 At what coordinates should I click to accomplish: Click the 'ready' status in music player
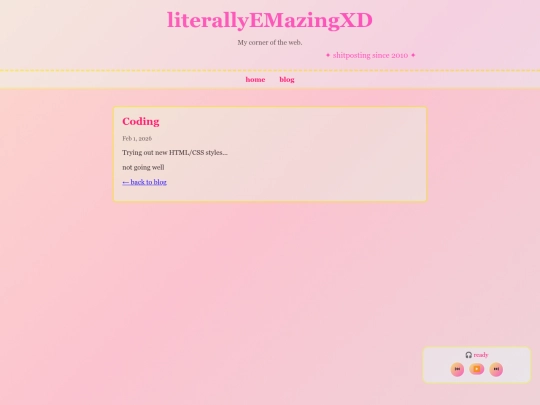[x=481, y=355]
